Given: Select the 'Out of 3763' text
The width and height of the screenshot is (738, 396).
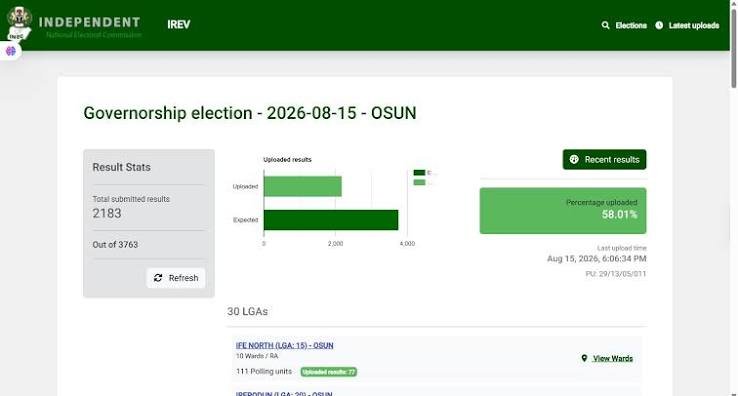Looking at the screenshot, I should pyautogui.click(x=115, y=244).
